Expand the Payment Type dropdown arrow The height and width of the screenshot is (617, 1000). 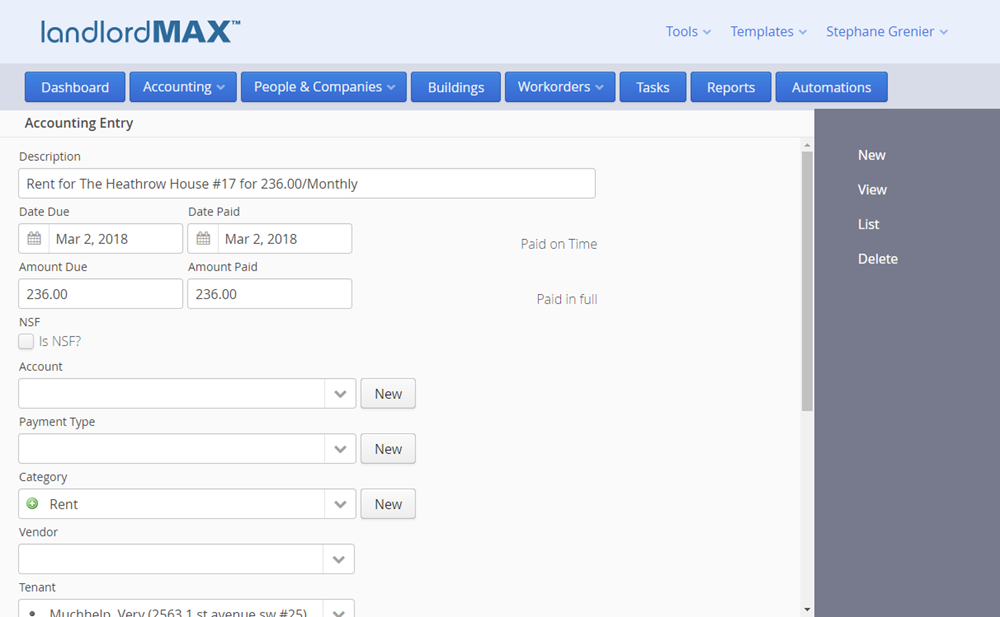(x=340, y=449)
